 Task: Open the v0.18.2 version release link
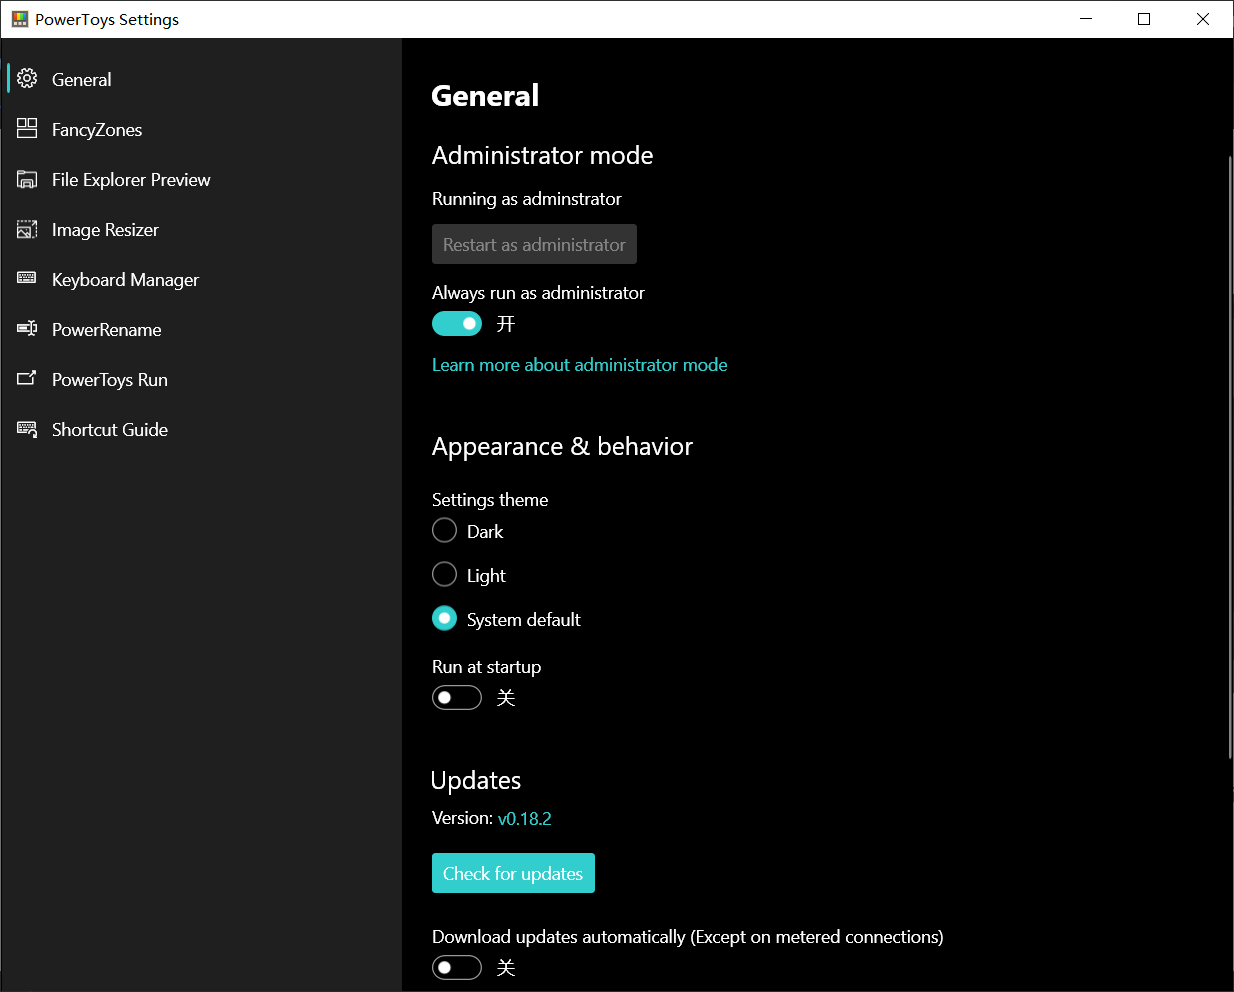pyautogui.click(x=525, y=819)
